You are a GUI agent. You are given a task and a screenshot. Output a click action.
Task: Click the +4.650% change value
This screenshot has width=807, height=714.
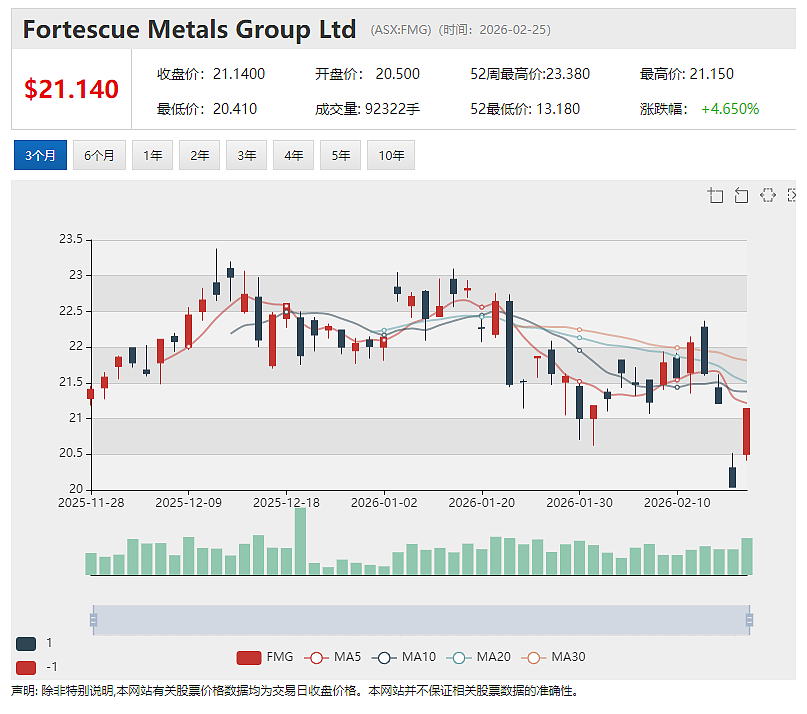730,109
